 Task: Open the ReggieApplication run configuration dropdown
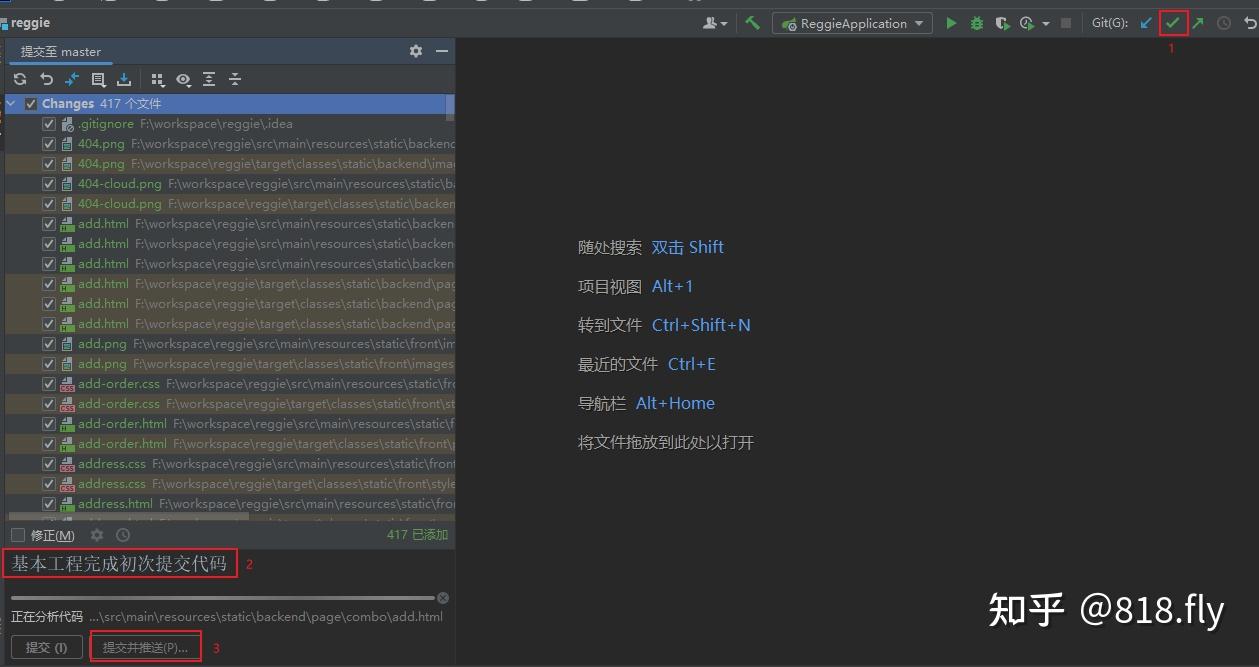(852, 23)
